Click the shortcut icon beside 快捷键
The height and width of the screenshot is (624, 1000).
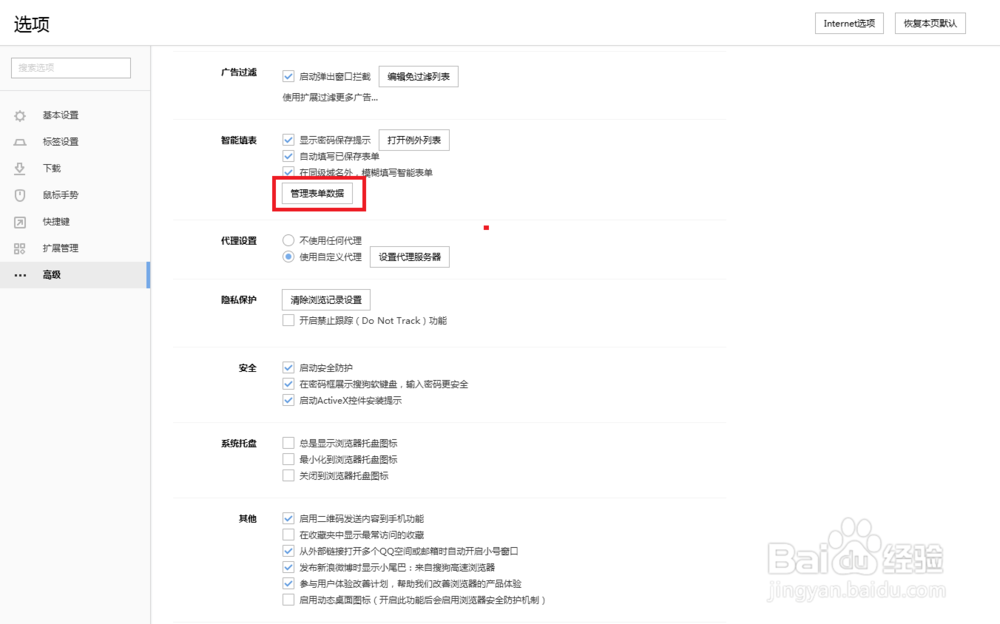click(19, 221)
